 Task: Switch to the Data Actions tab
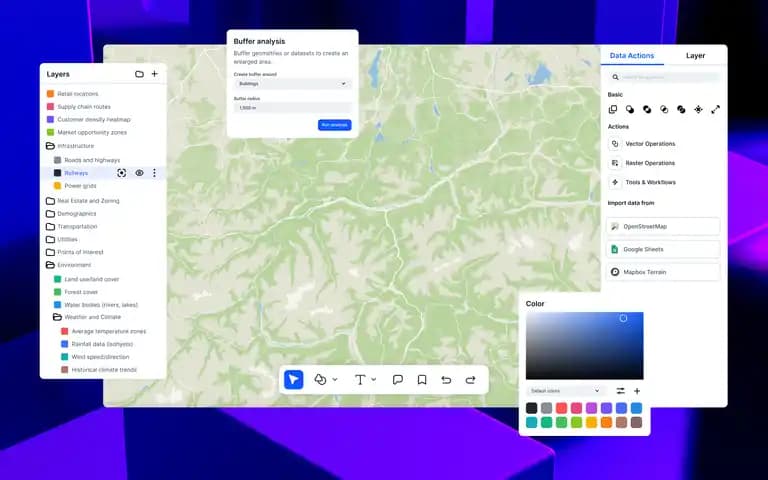(632, 55)
